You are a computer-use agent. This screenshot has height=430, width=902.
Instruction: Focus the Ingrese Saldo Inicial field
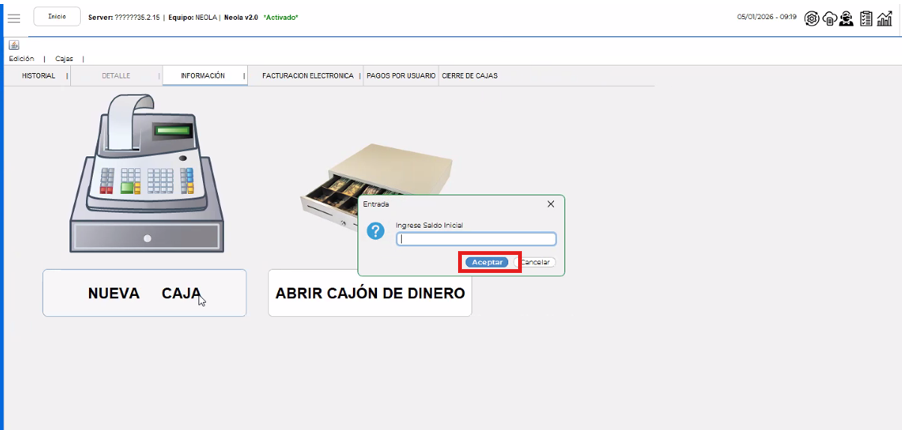point(476,239)
